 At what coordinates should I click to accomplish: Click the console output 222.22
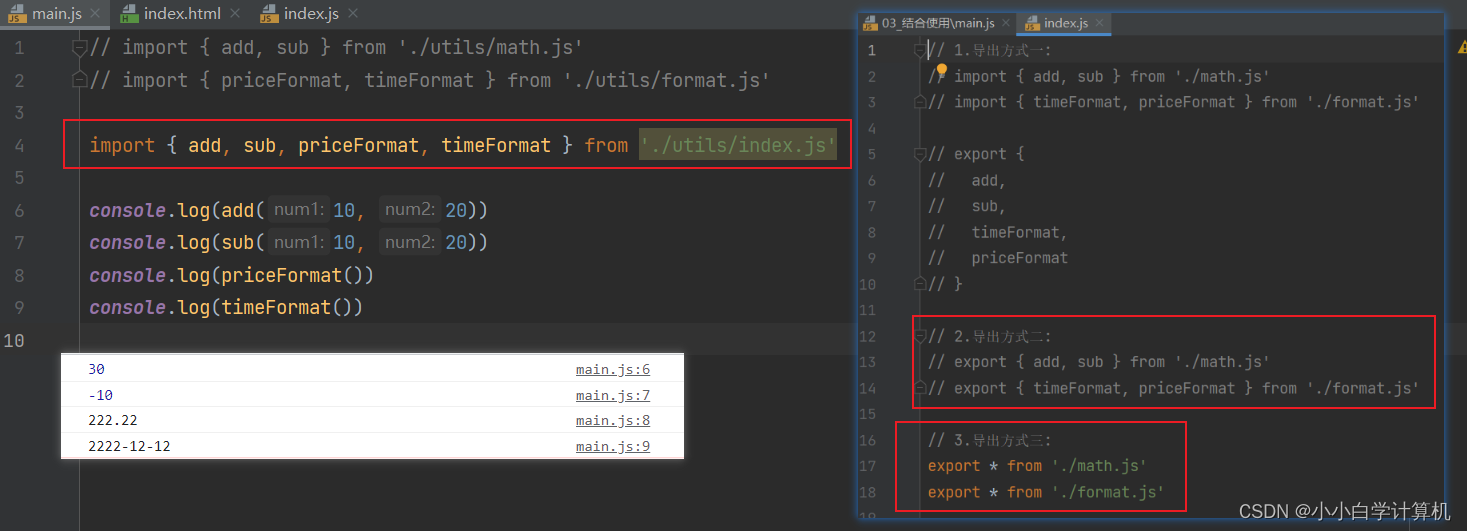[113, 420]
